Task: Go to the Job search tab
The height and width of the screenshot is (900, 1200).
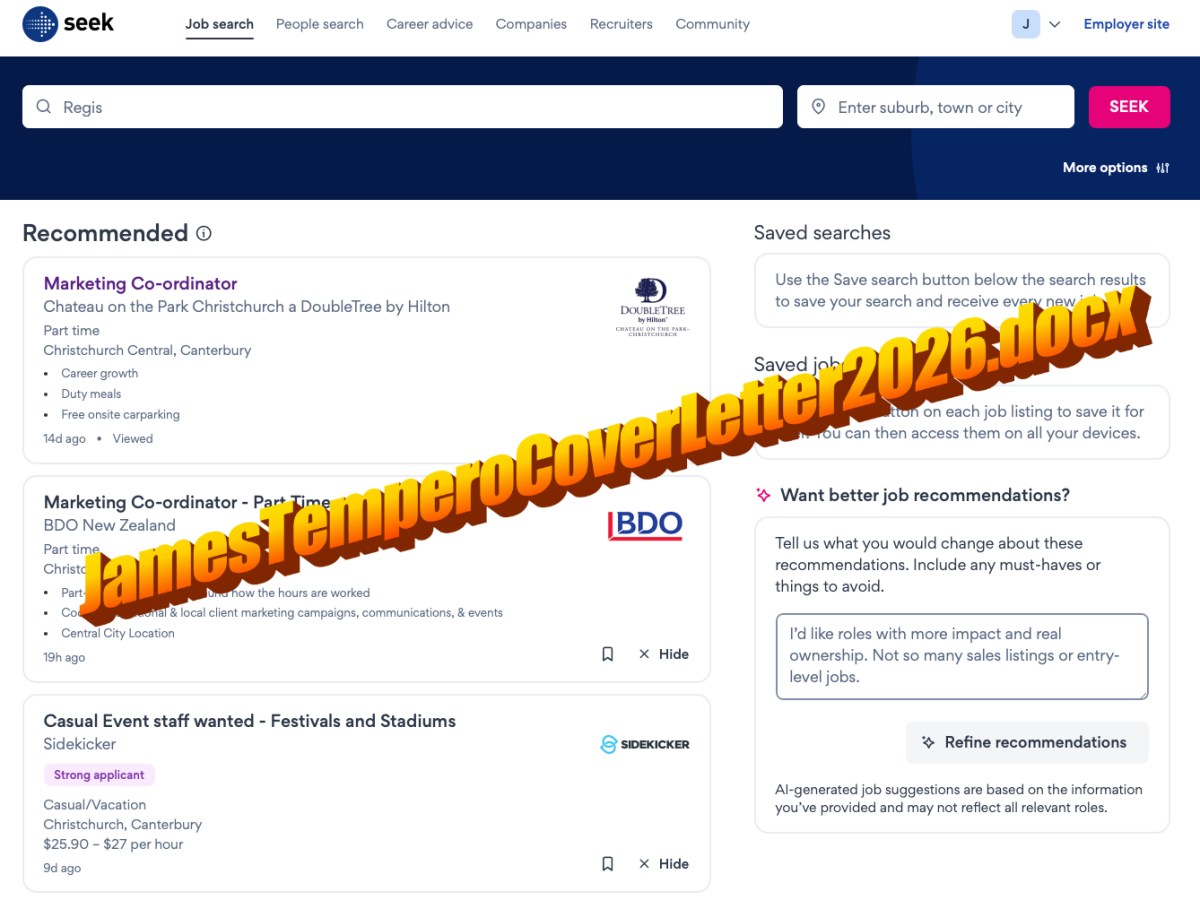Action: 219,24
